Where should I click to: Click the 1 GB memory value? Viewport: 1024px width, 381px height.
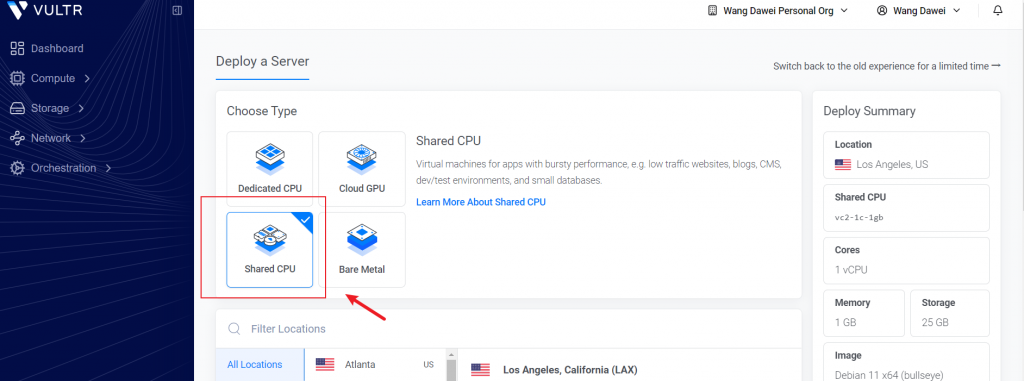(845, 323)
